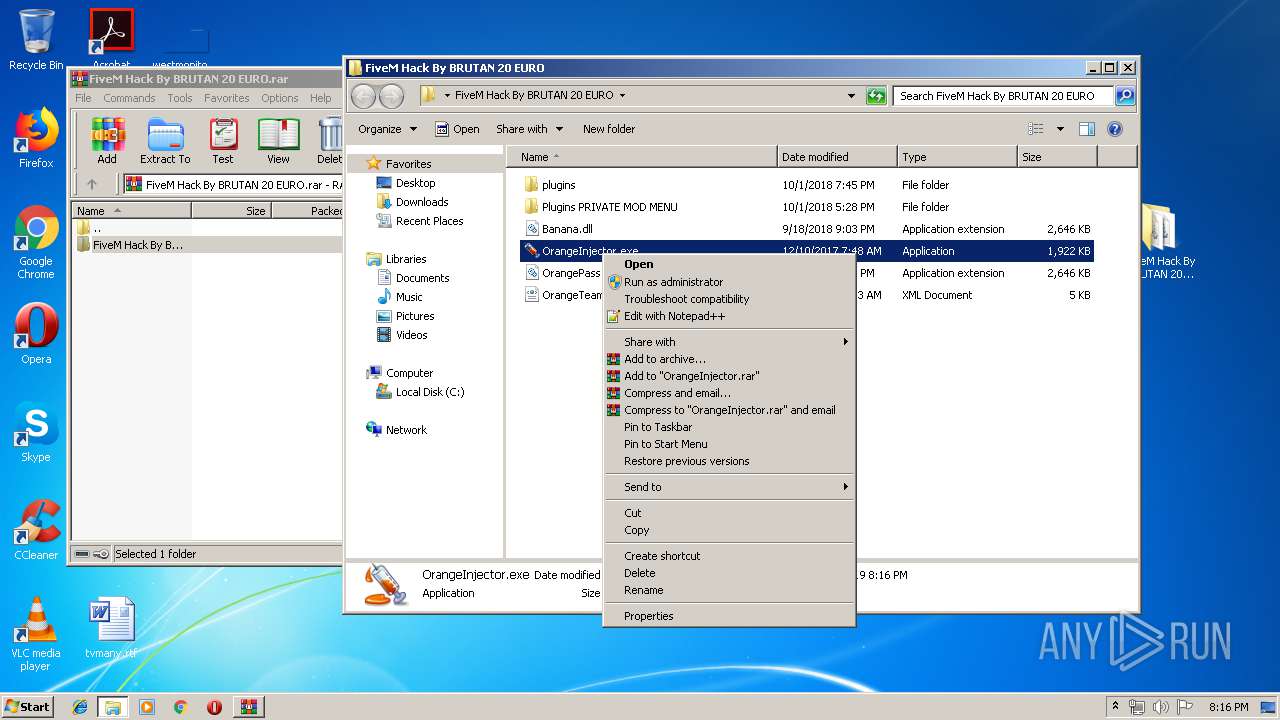Click the Start button
Screen dimensions: 1280x720
[28, 707]
